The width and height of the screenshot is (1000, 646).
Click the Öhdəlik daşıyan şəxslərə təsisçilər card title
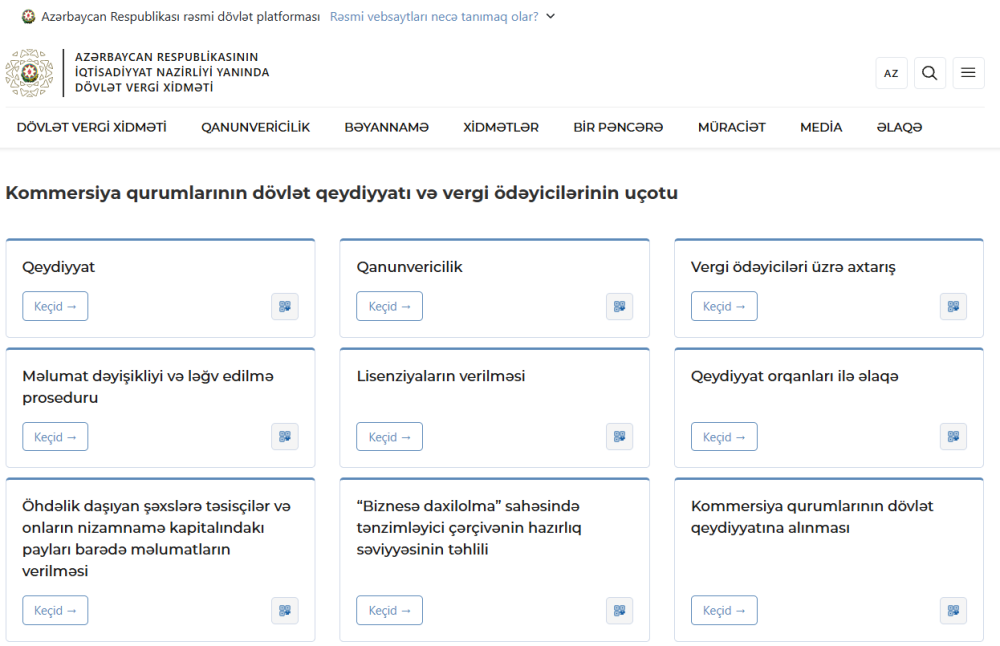[x=156, y=538]
